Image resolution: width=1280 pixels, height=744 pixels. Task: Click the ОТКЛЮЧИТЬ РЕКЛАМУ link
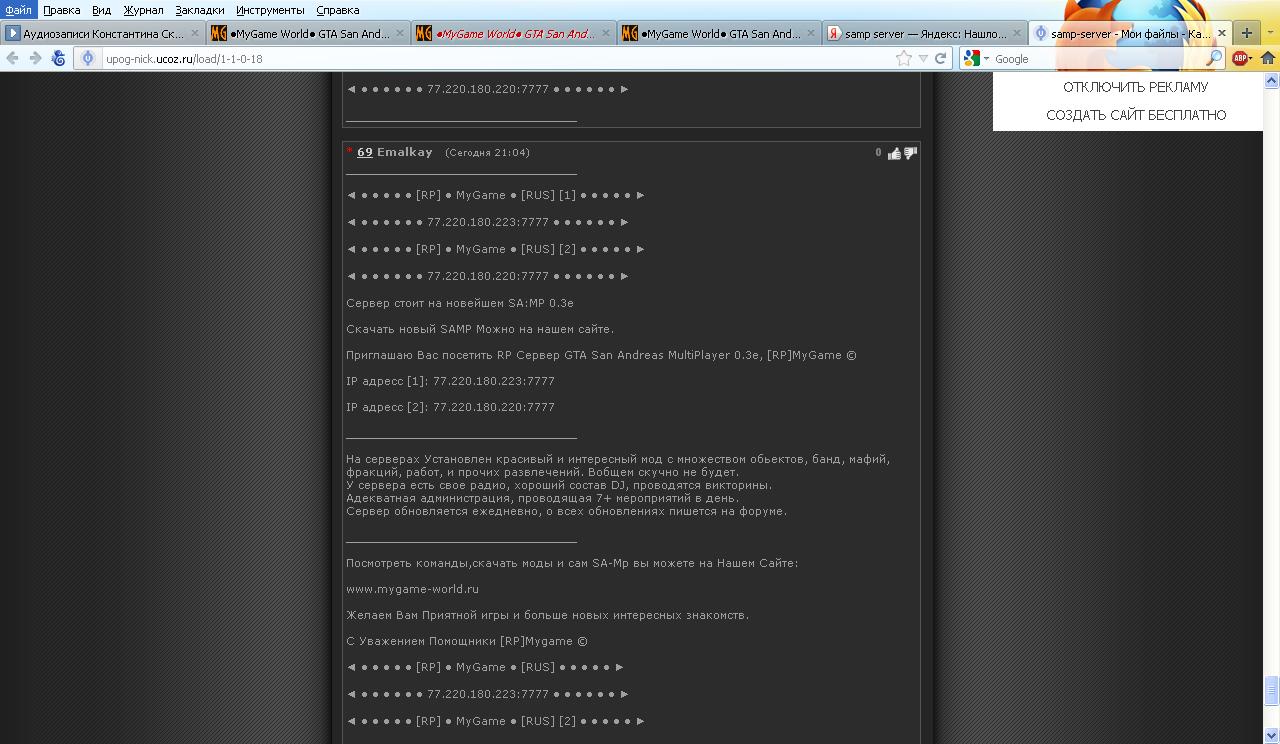[x=1135, y=87]
